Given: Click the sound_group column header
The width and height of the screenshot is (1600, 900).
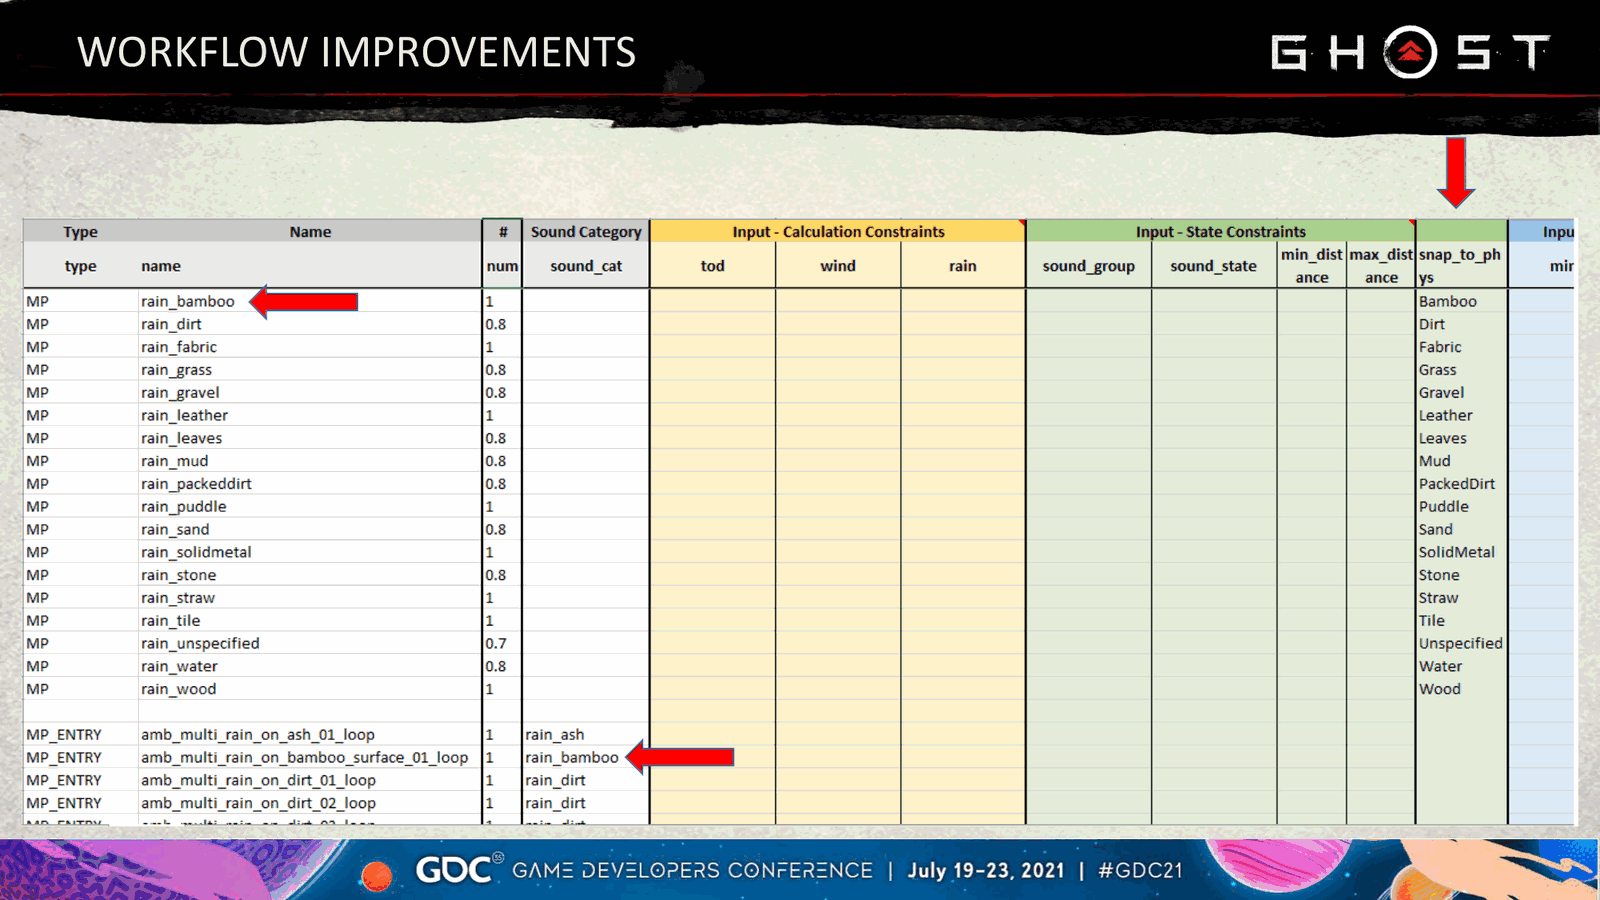Looking at the screenshot, I should point(1089,266).
